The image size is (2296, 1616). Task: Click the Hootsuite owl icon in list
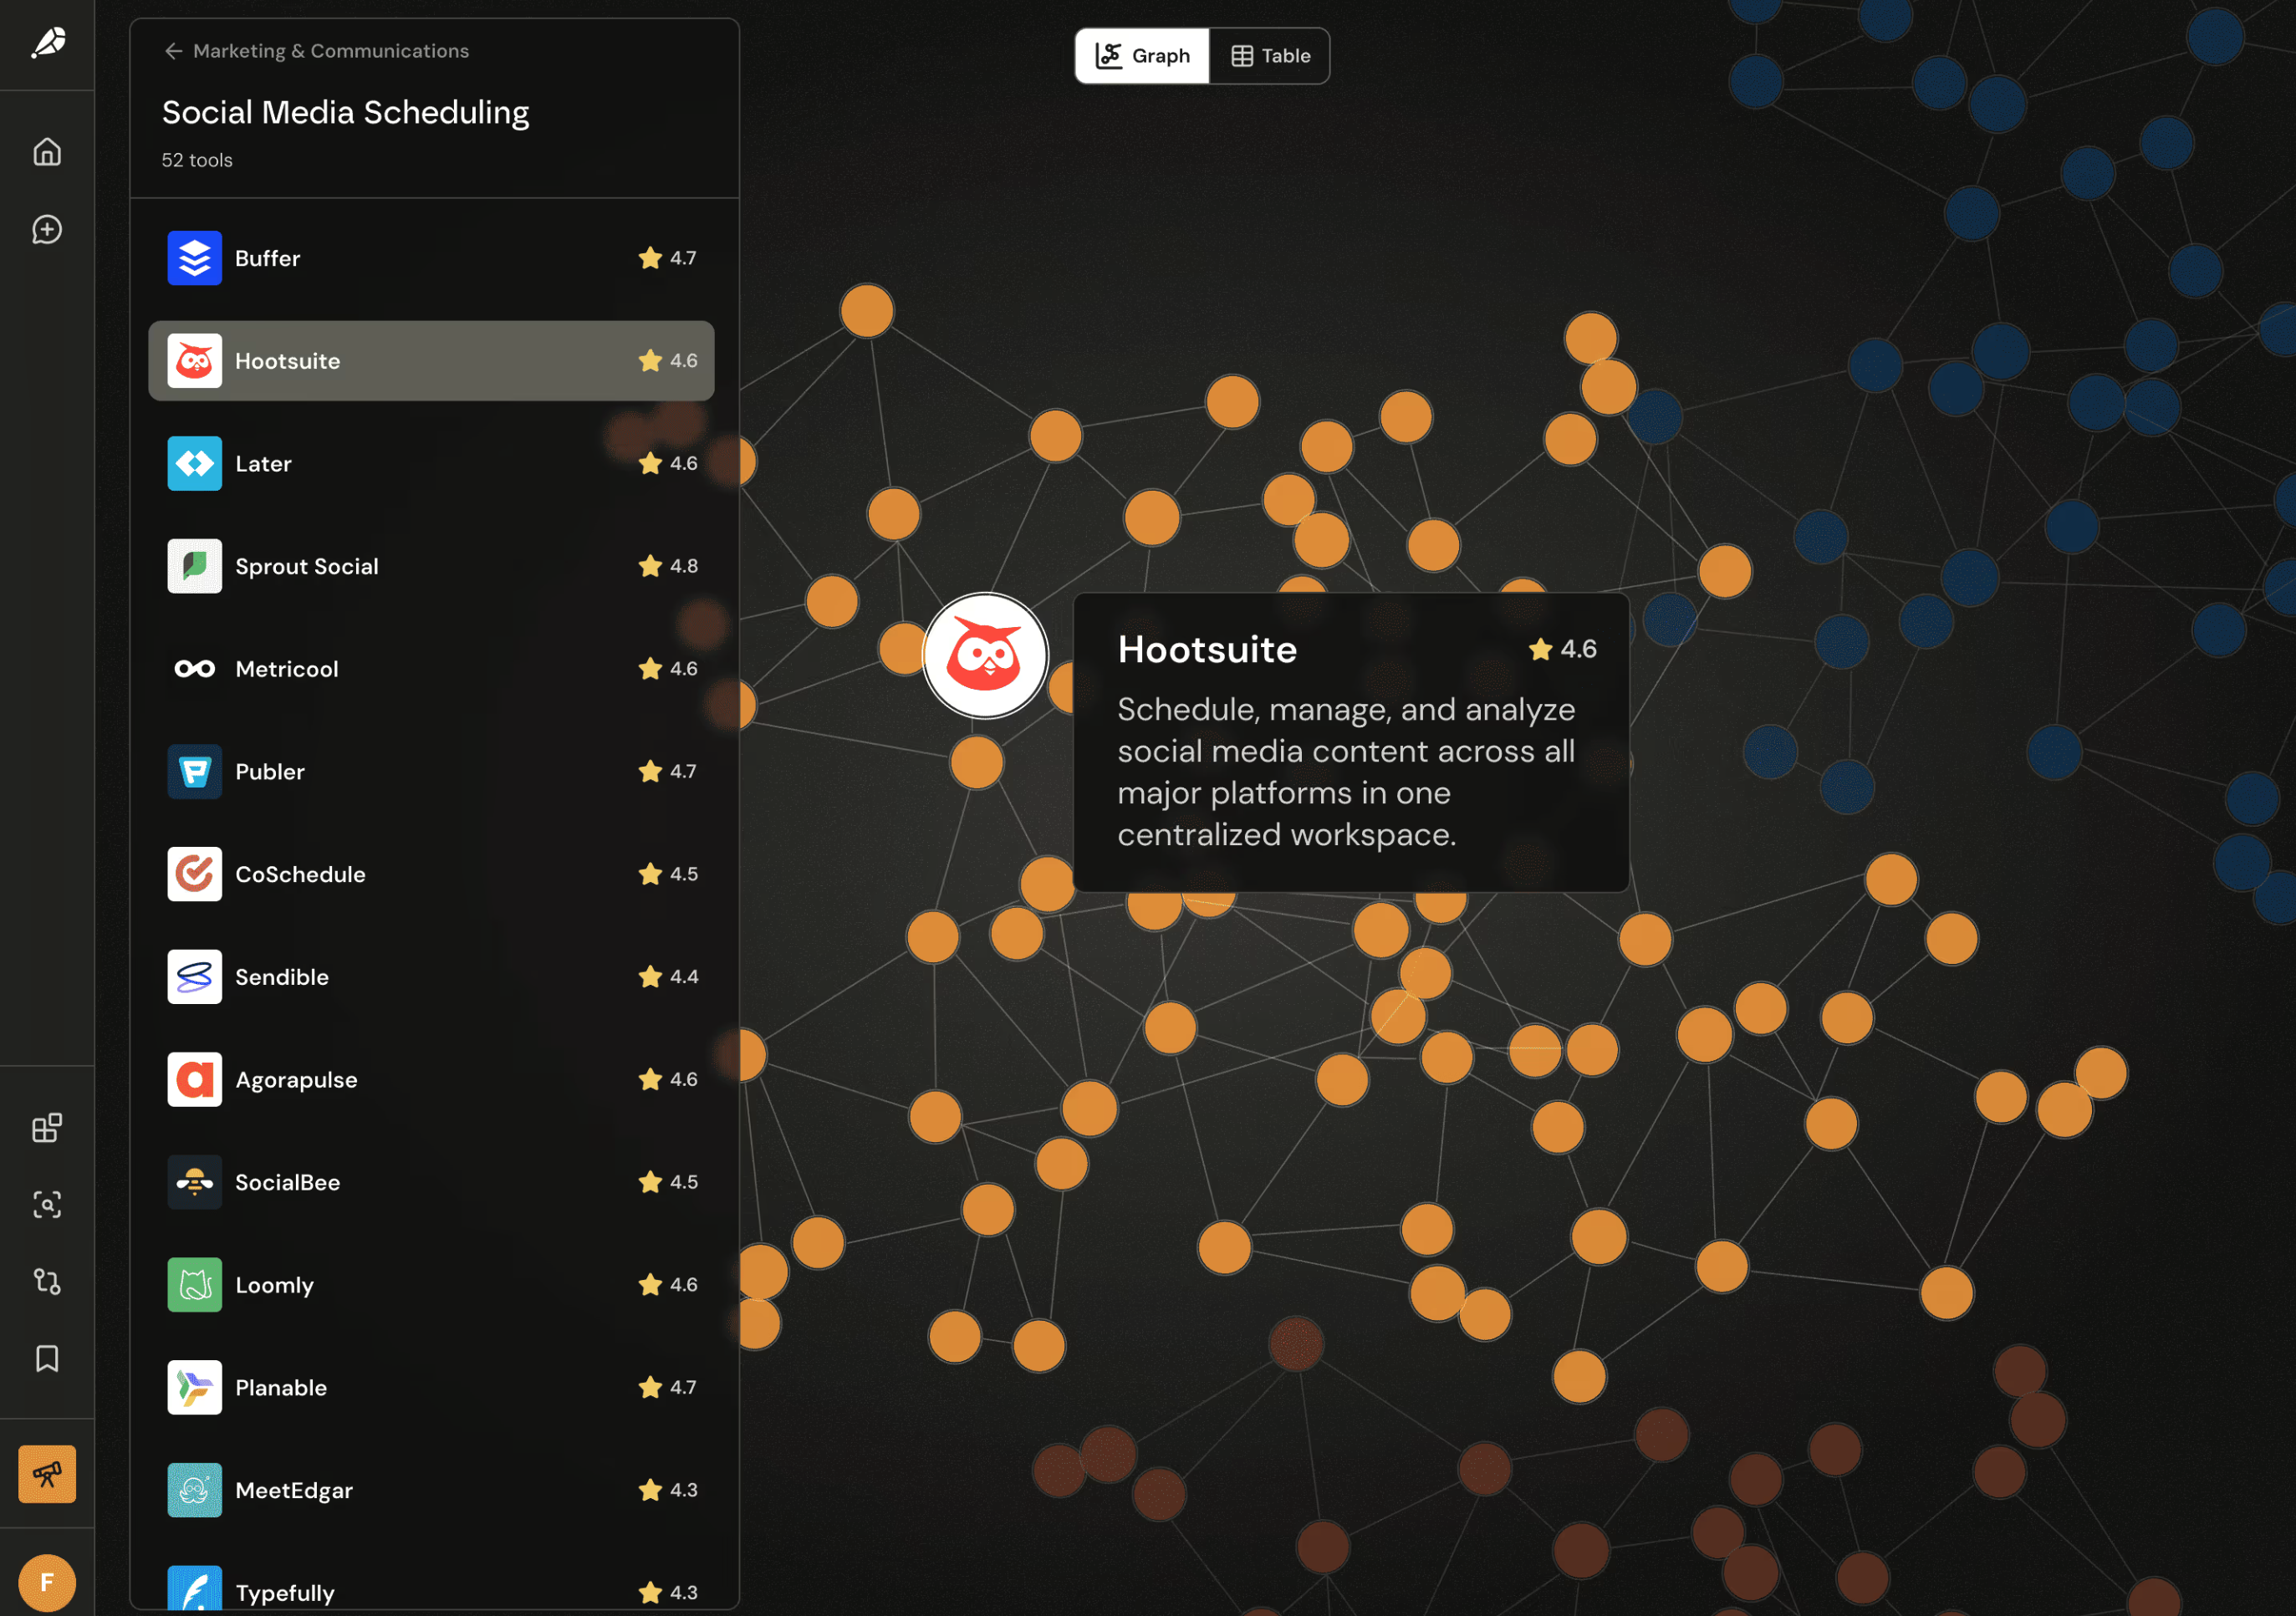[x=194, y=361]
